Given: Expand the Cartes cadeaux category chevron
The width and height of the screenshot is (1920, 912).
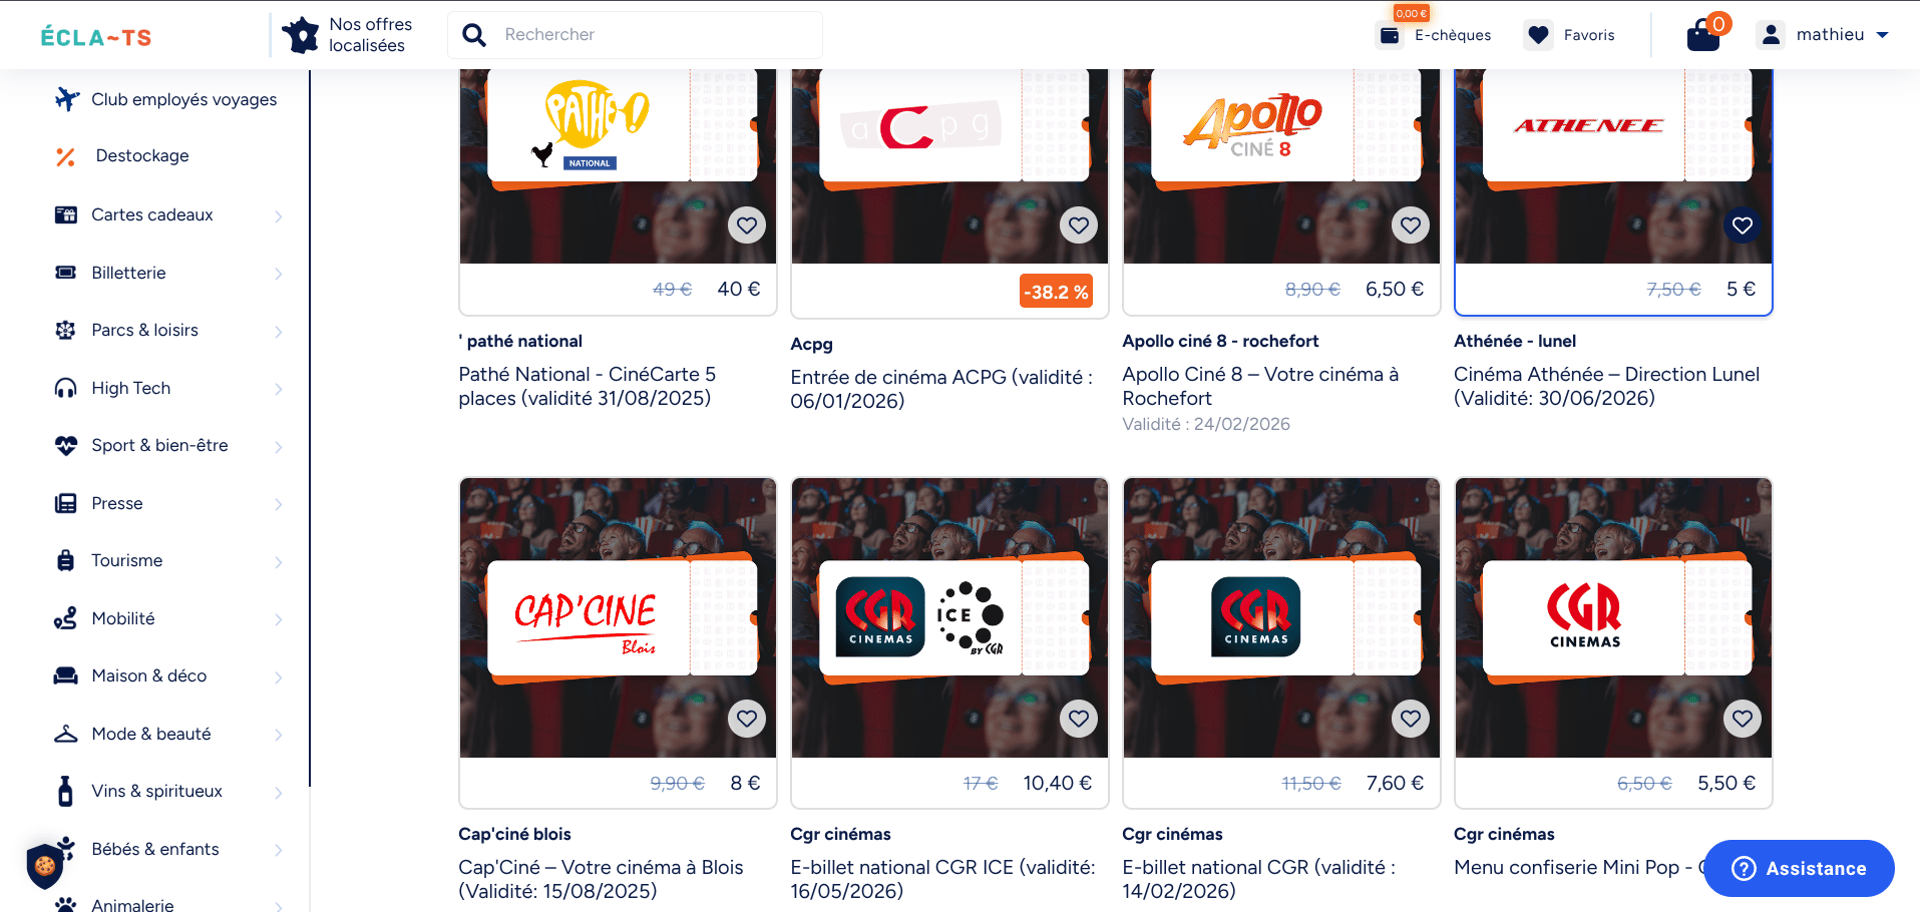Looking at the screenshot, I should [278, 216].
